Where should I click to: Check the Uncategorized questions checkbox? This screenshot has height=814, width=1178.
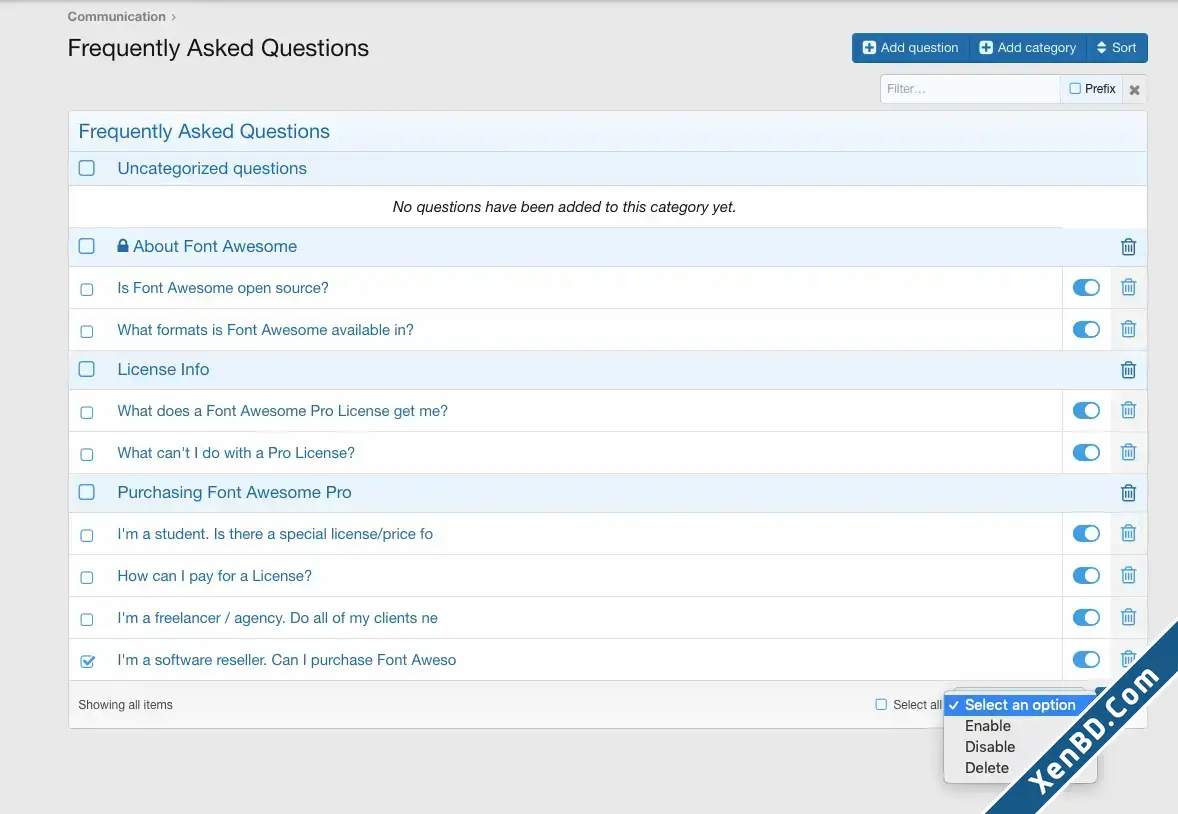(87, 168)
